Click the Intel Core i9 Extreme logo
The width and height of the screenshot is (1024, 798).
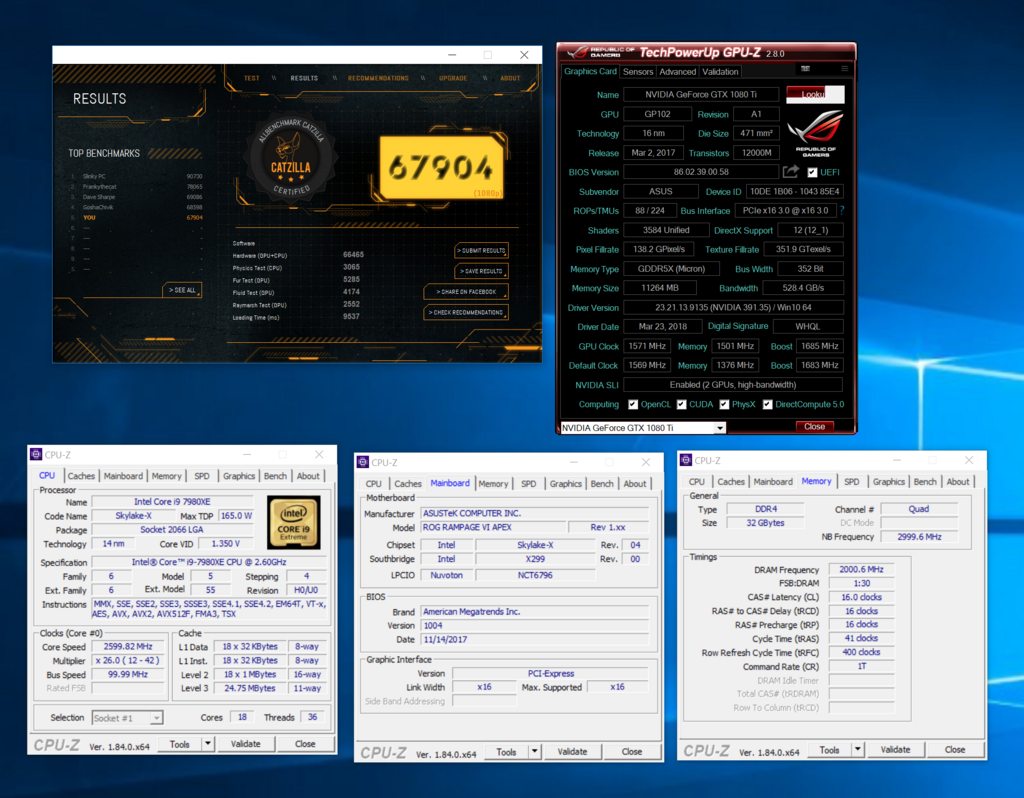(293, 522)
